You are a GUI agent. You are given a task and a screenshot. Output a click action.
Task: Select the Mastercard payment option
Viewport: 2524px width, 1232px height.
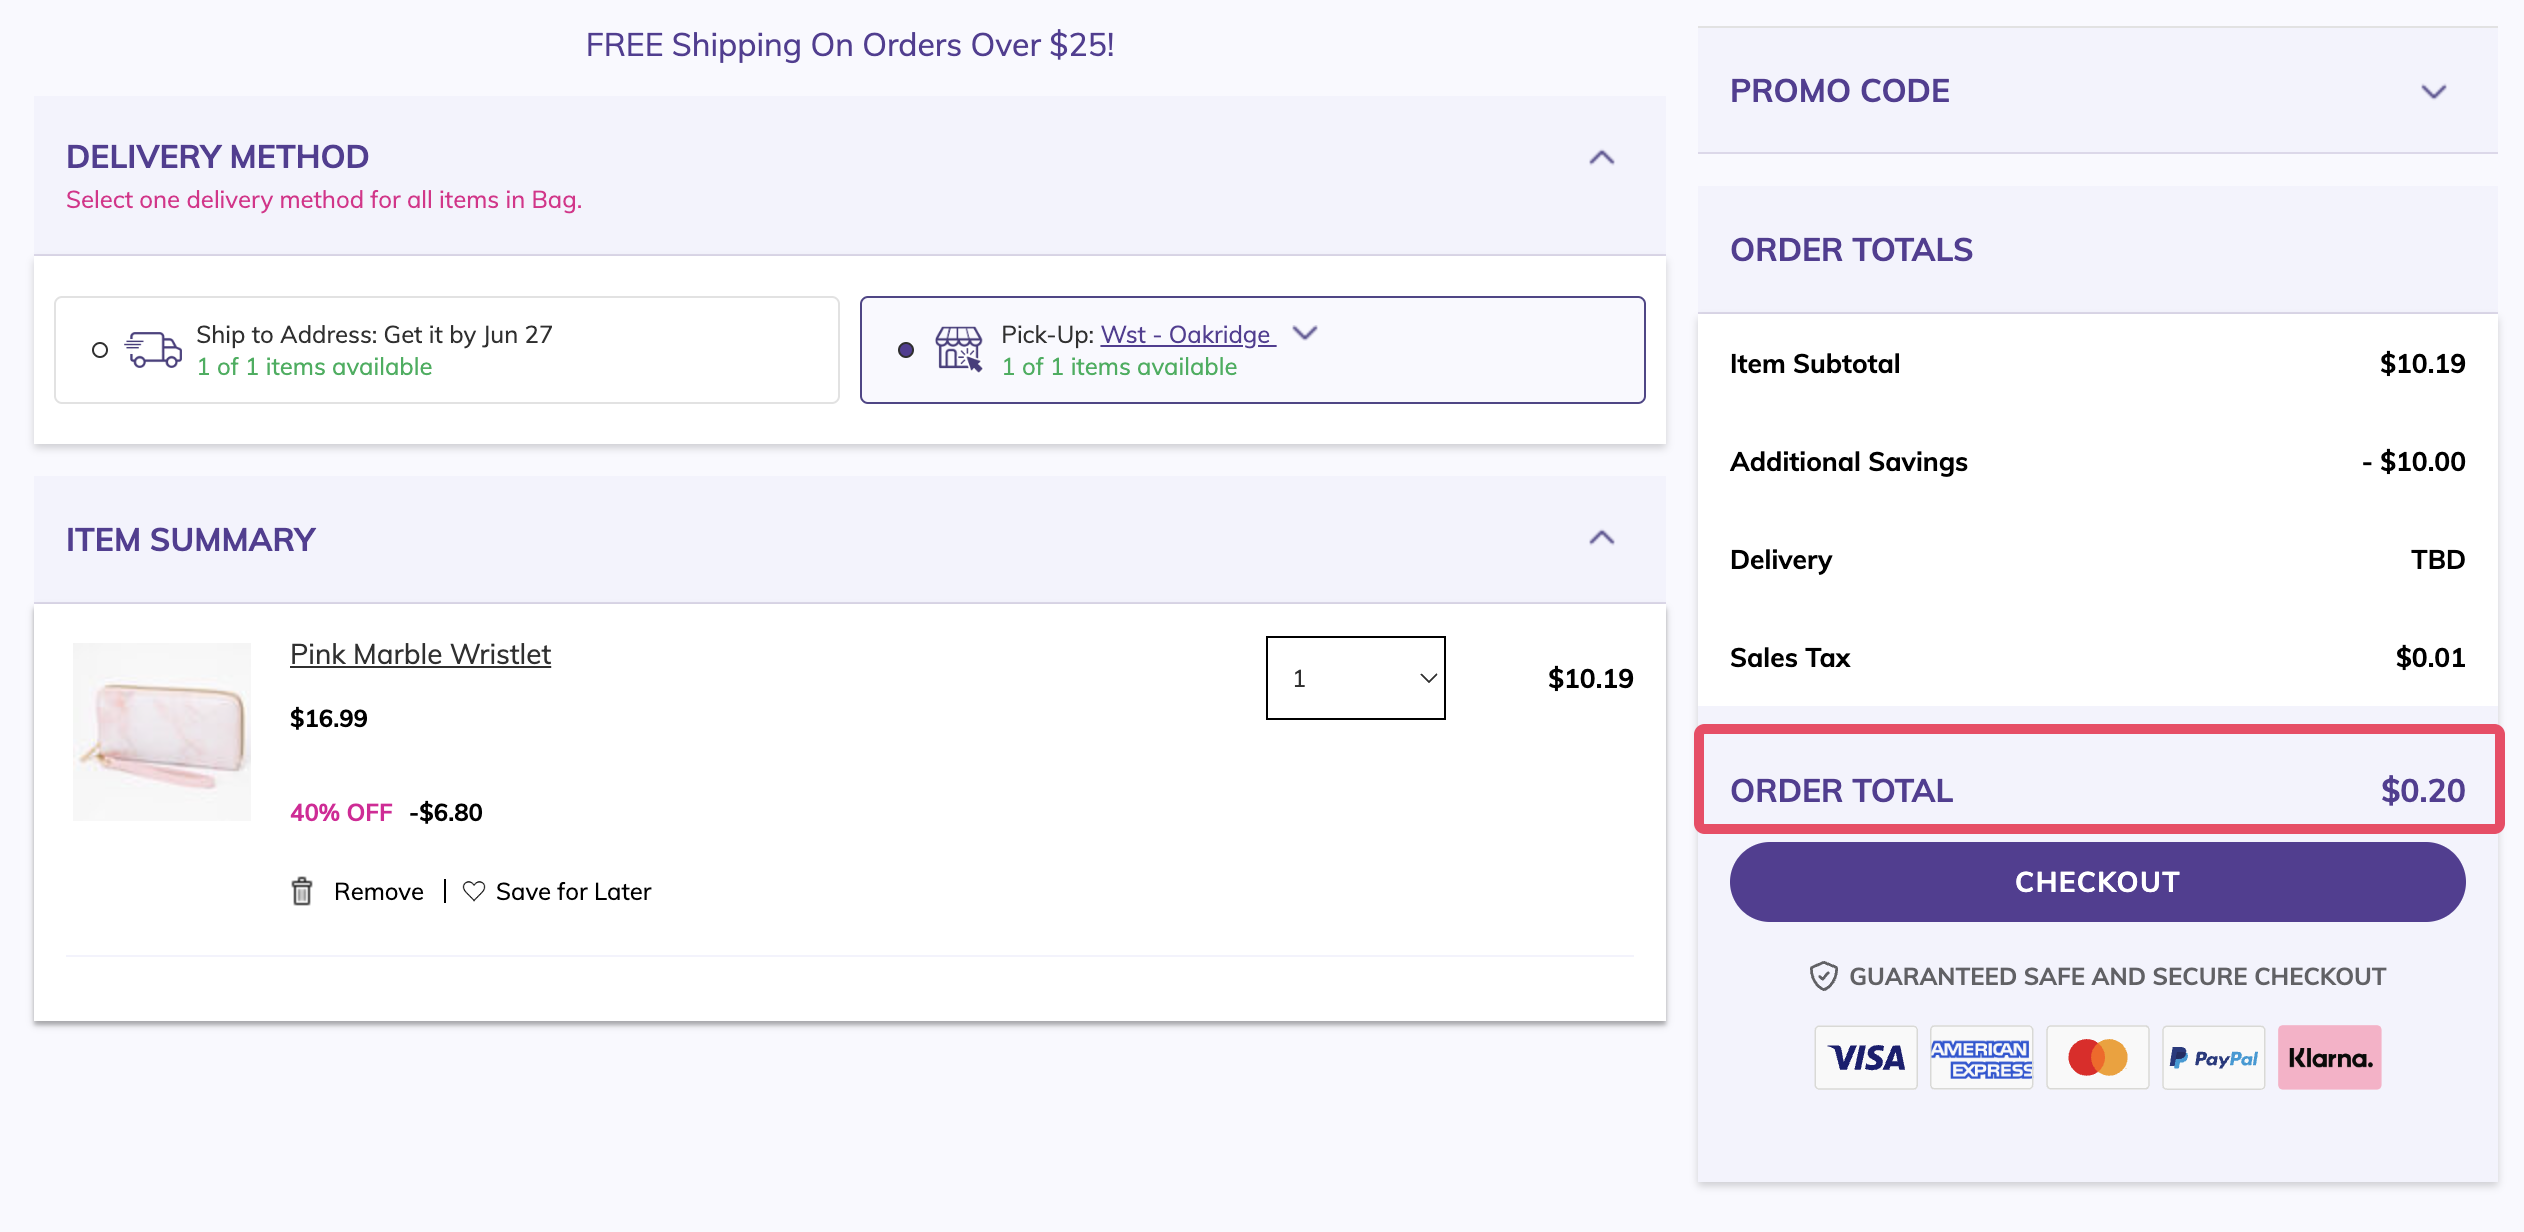coord(2097,1057)
